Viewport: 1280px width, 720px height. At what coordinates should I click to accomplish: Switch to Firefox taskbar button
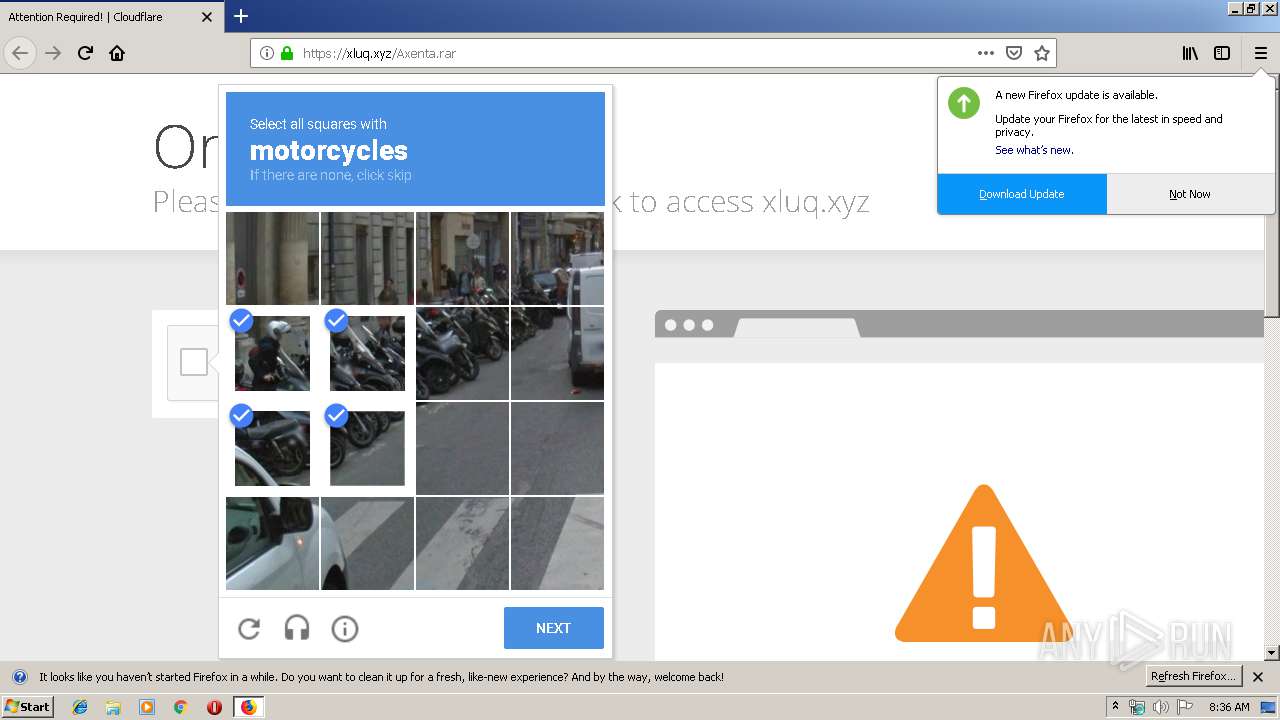click(248, 707)
